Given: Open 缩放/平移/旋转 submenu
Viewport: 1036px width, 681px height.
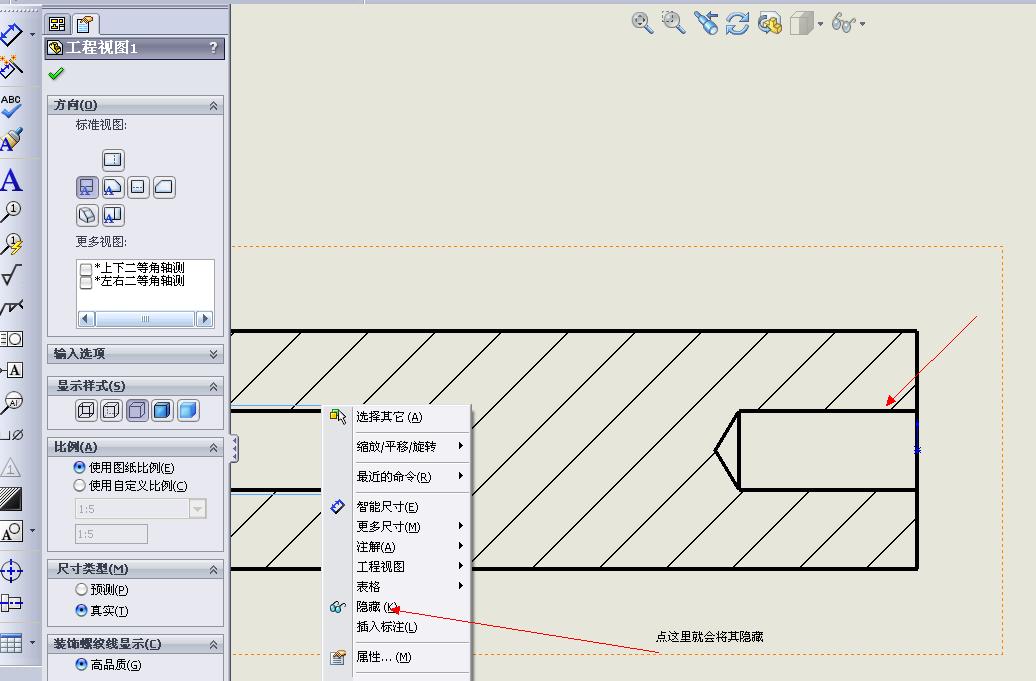Looking at the screenshot, I should tap(397, 447).
